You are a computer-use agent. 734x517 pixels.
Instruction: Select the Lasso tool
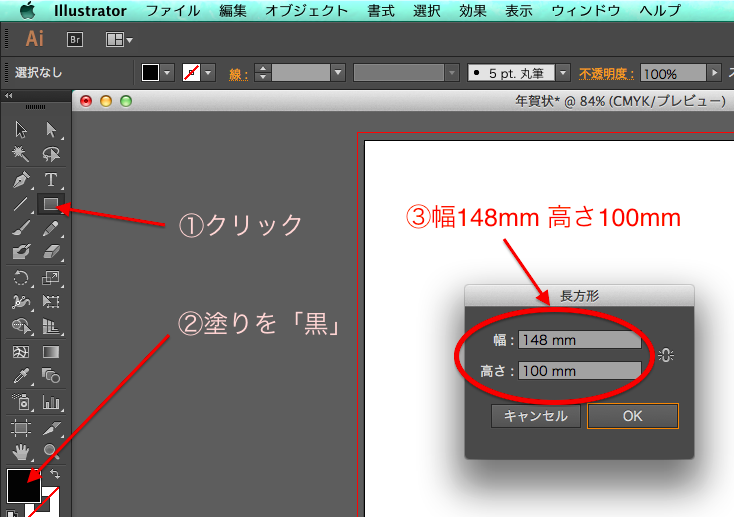coord(51,154)
